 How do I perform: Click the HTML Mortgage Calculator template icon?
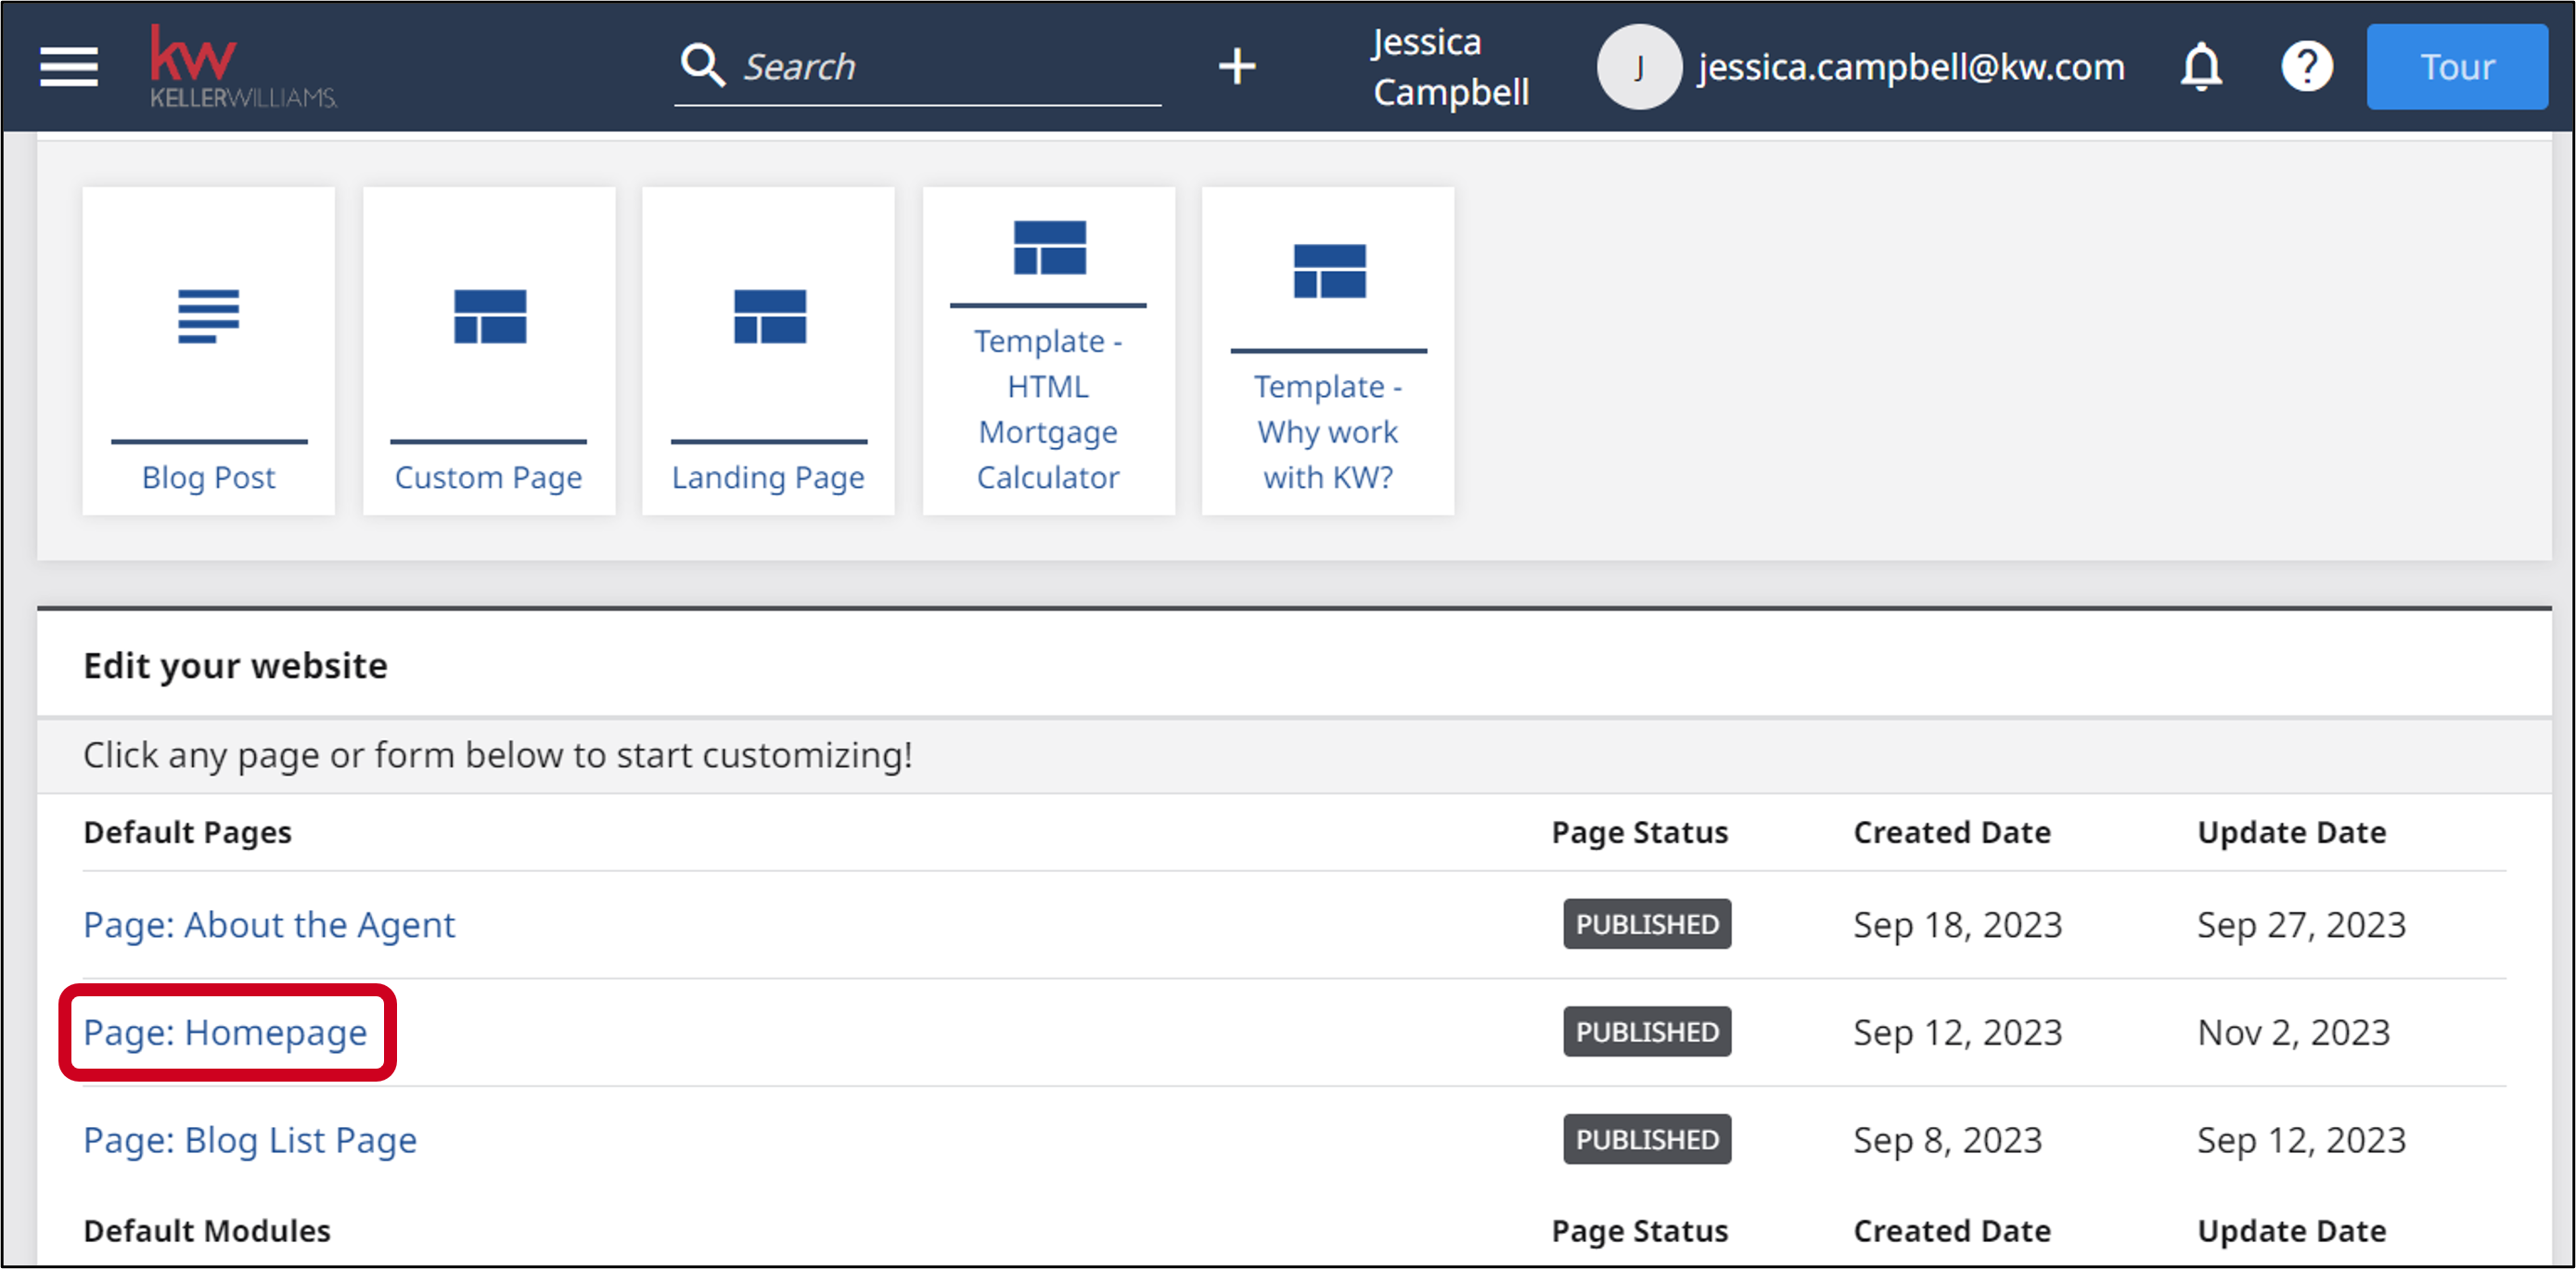point(1049,247)
